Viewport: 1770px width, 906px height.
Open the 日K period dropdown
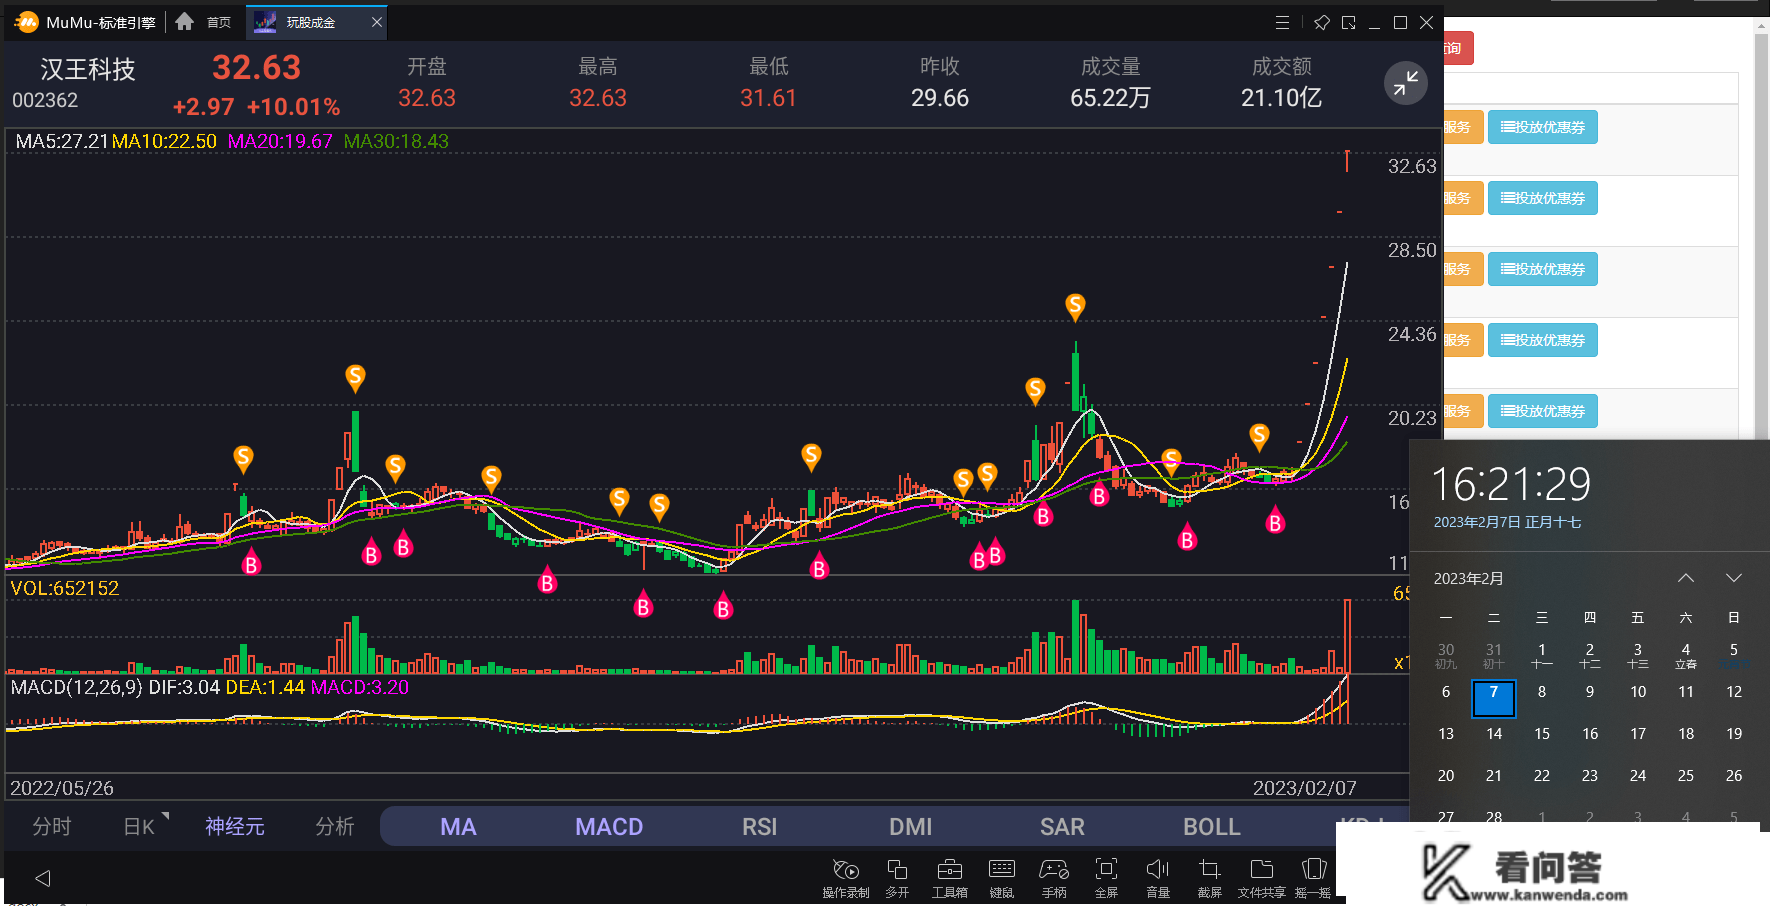(144, 826)
